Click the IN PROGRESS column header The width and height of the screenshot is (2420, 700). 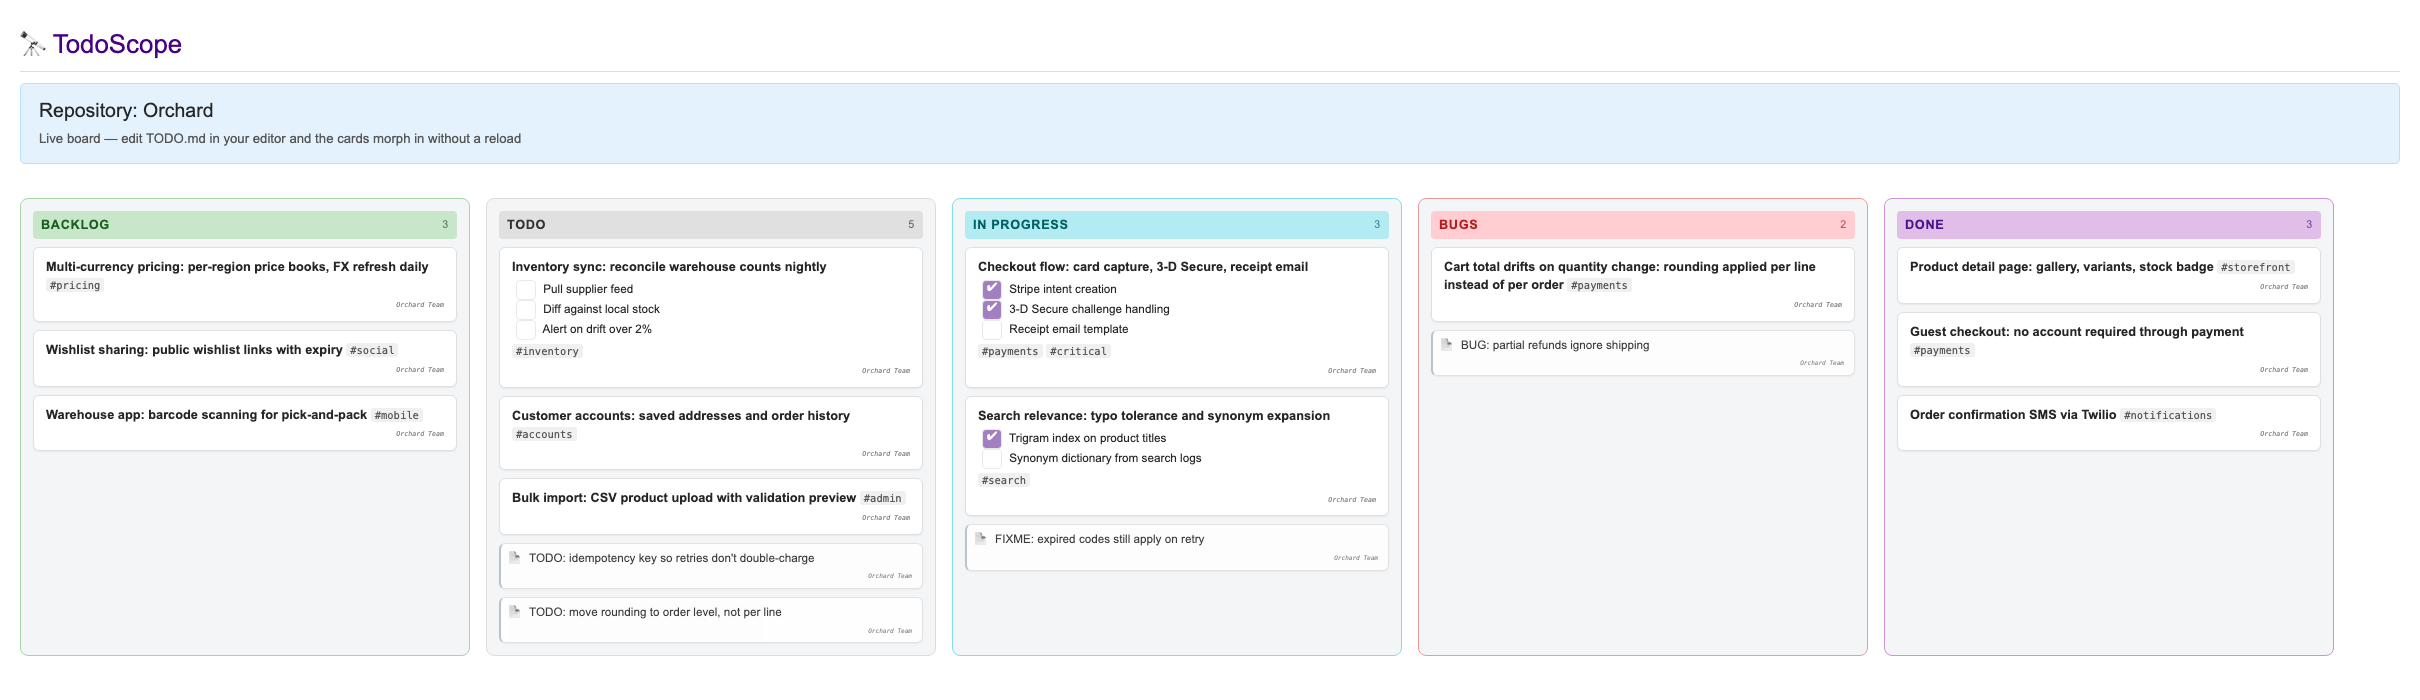pyautogui.click(x=1177, y=225)
